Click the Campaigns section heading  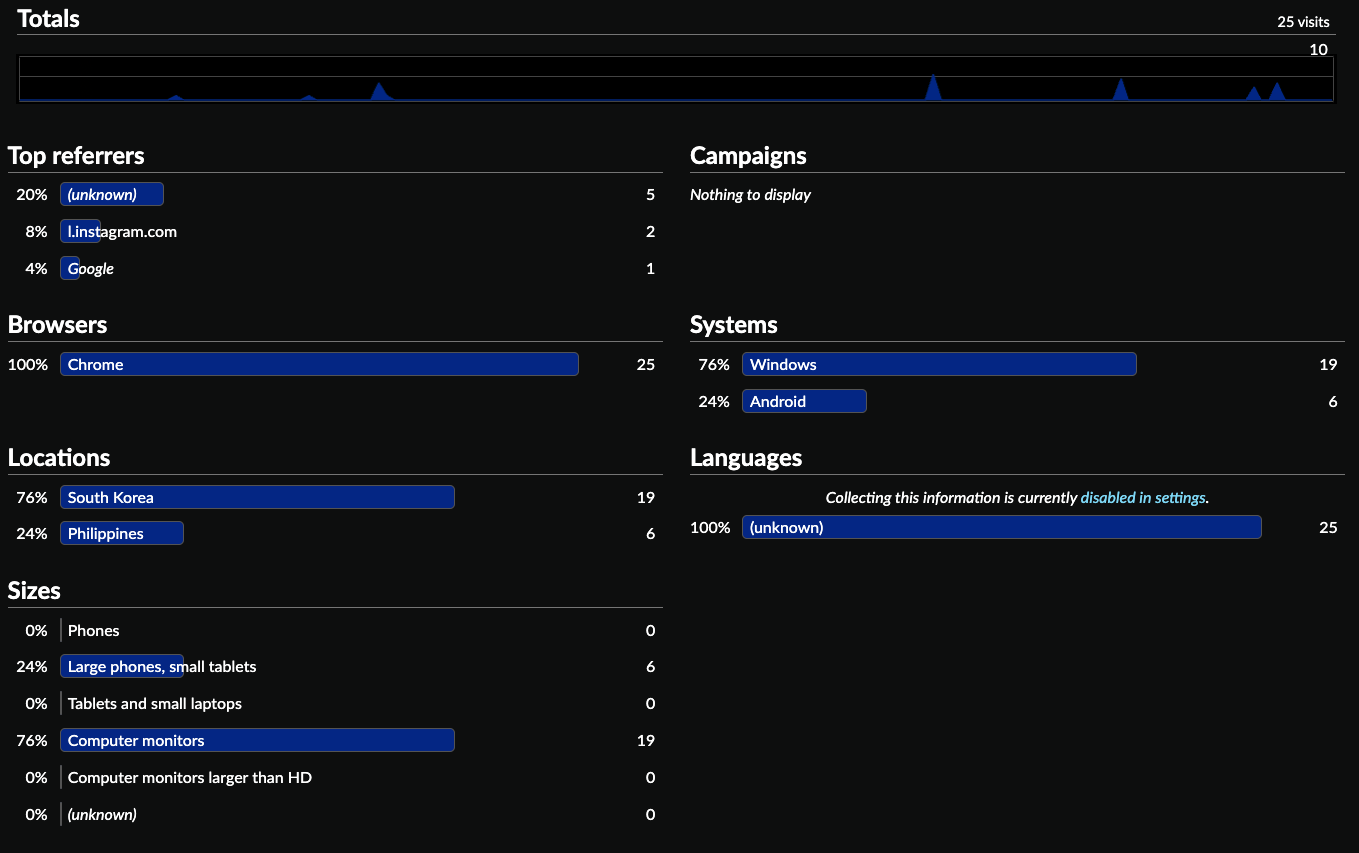[748, 156]
